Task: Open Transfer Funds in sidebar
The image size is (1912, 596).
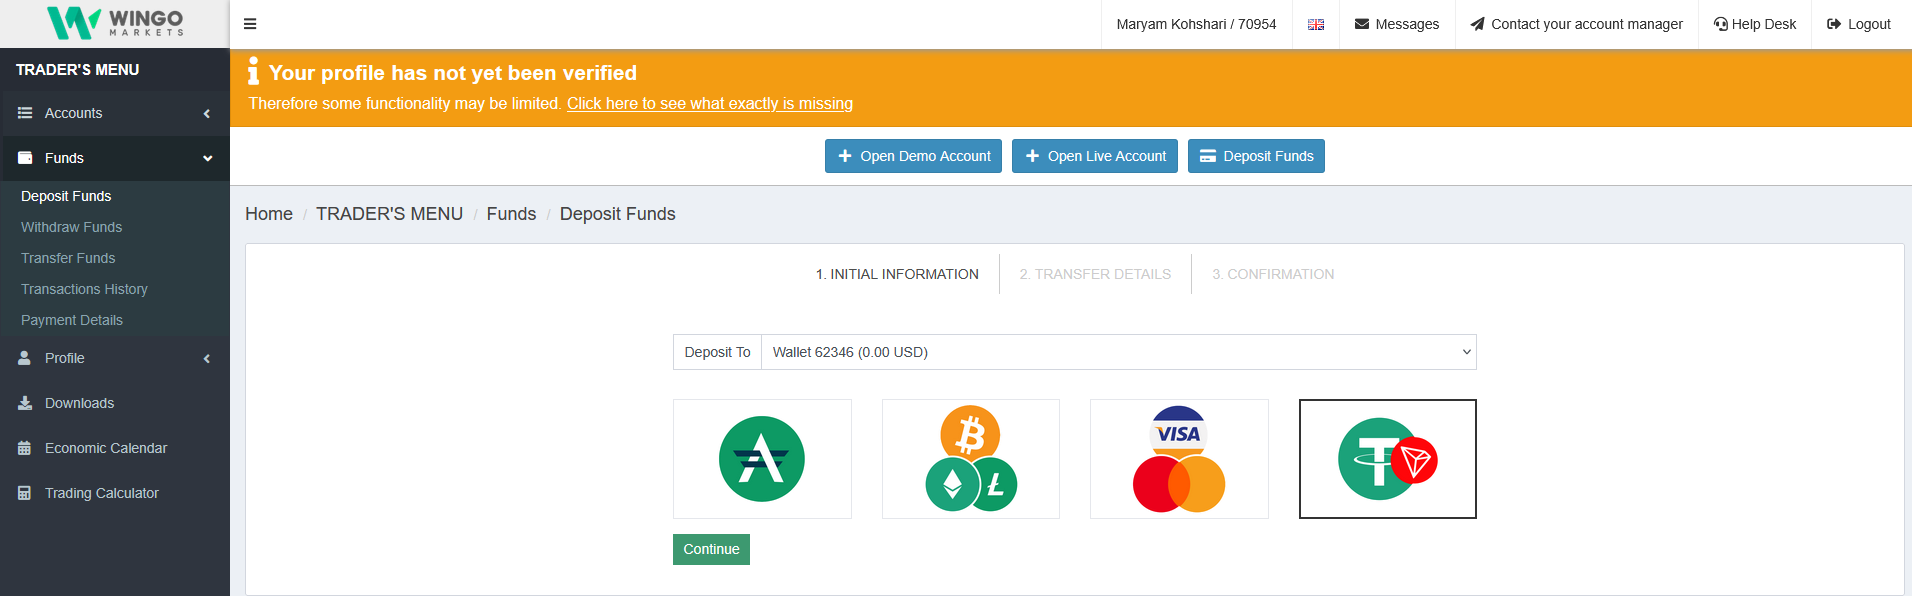Action: click(68, 258)
